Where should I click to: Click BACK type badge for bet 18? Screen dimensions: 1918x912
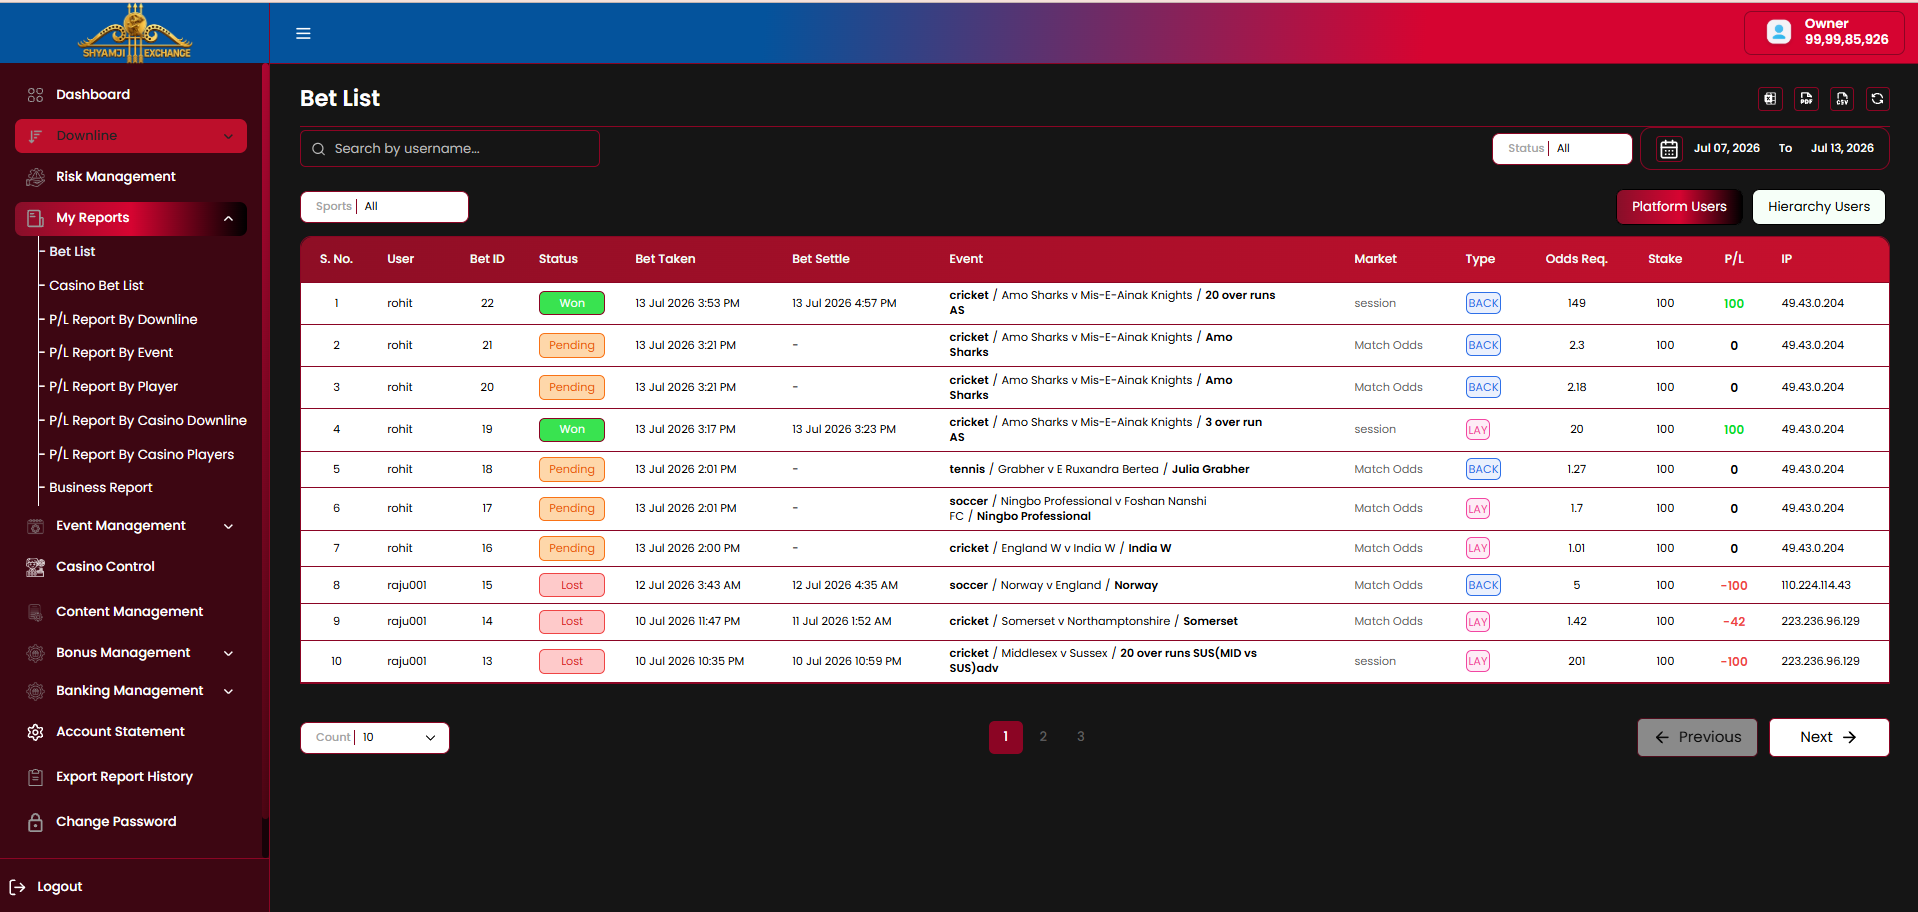pos(1483,469)
